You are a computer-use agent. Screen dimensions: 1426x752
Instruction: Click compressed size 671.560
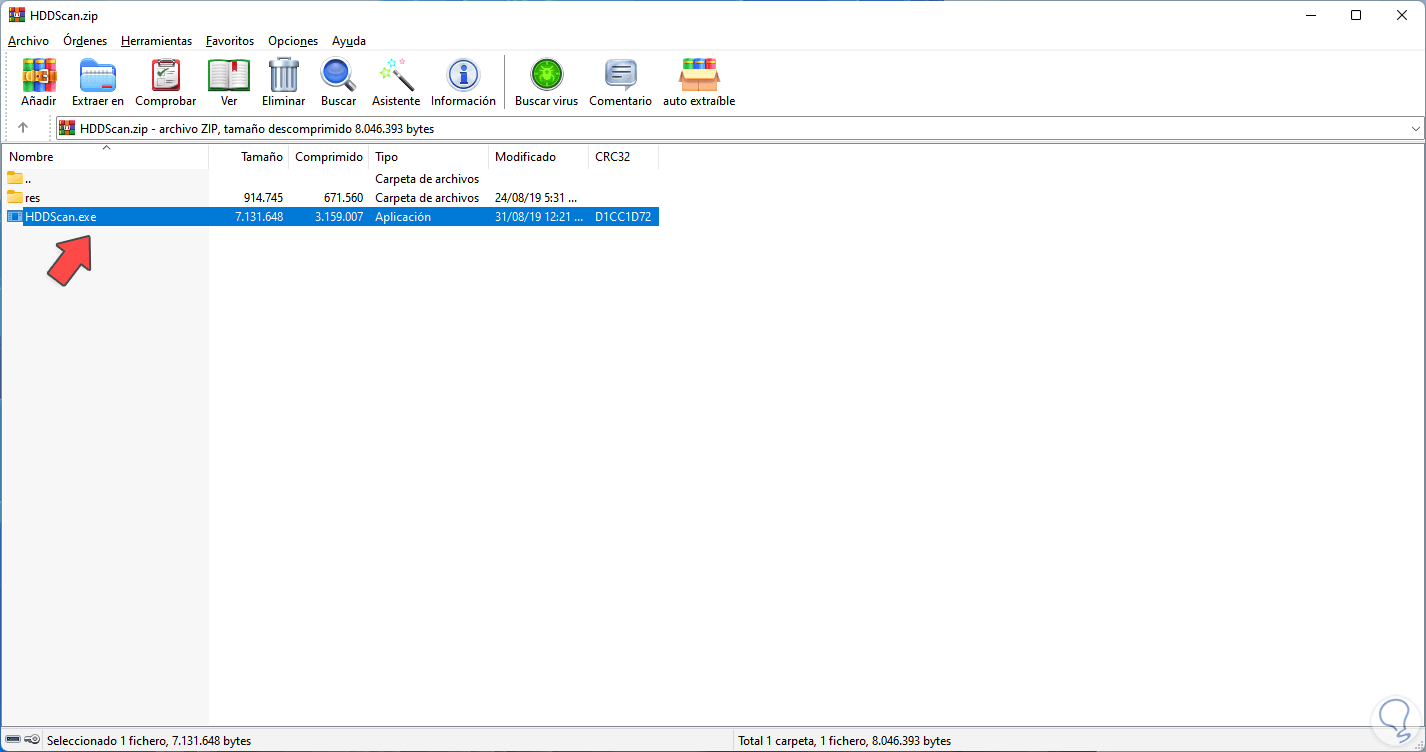click(x=343, y=198)
